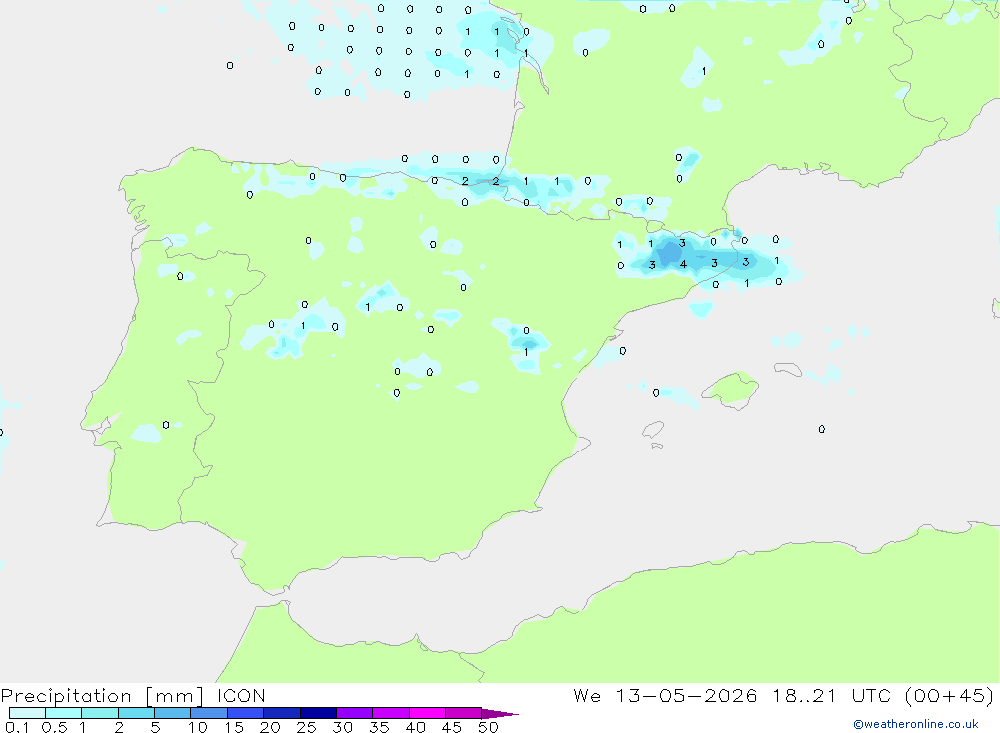Select the 4 mm precipitation value on the map
Viewport: 1000px width, 733px height.
(x=683, y=264)
